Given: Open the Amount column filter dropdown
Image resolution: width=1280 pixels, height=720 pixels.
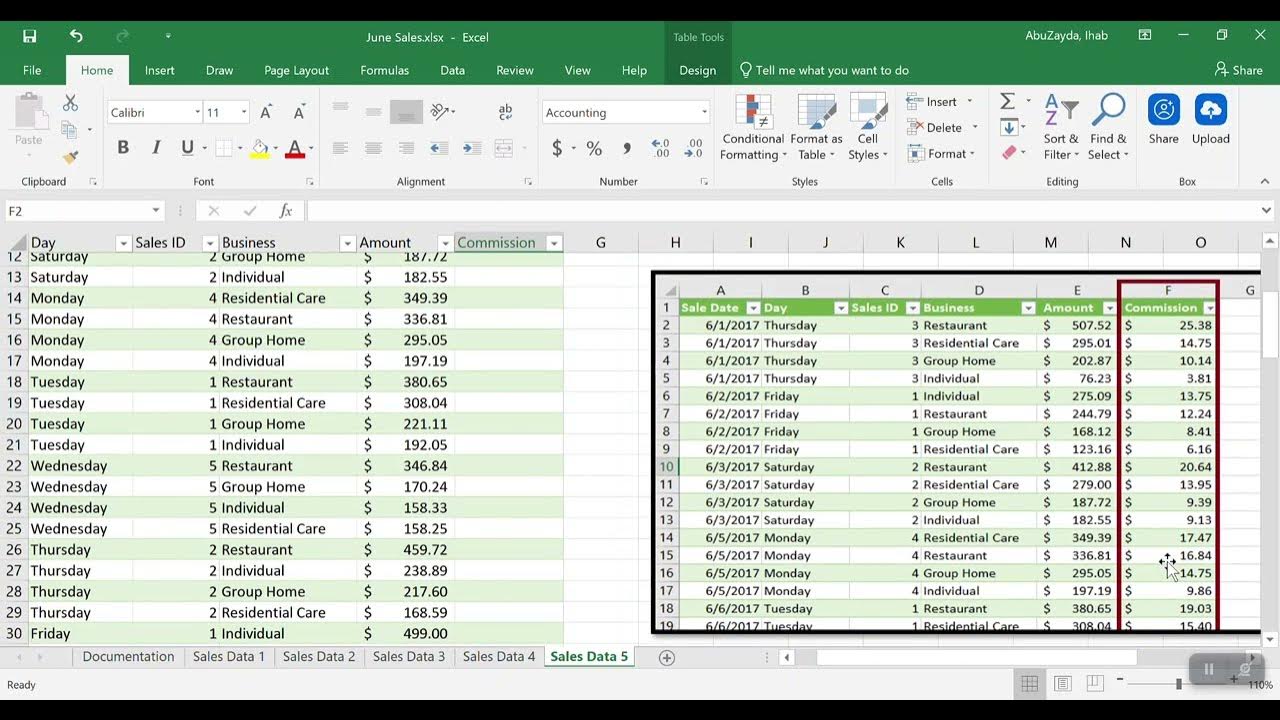Looking at the screenshot, I should (x=444, y=243).
